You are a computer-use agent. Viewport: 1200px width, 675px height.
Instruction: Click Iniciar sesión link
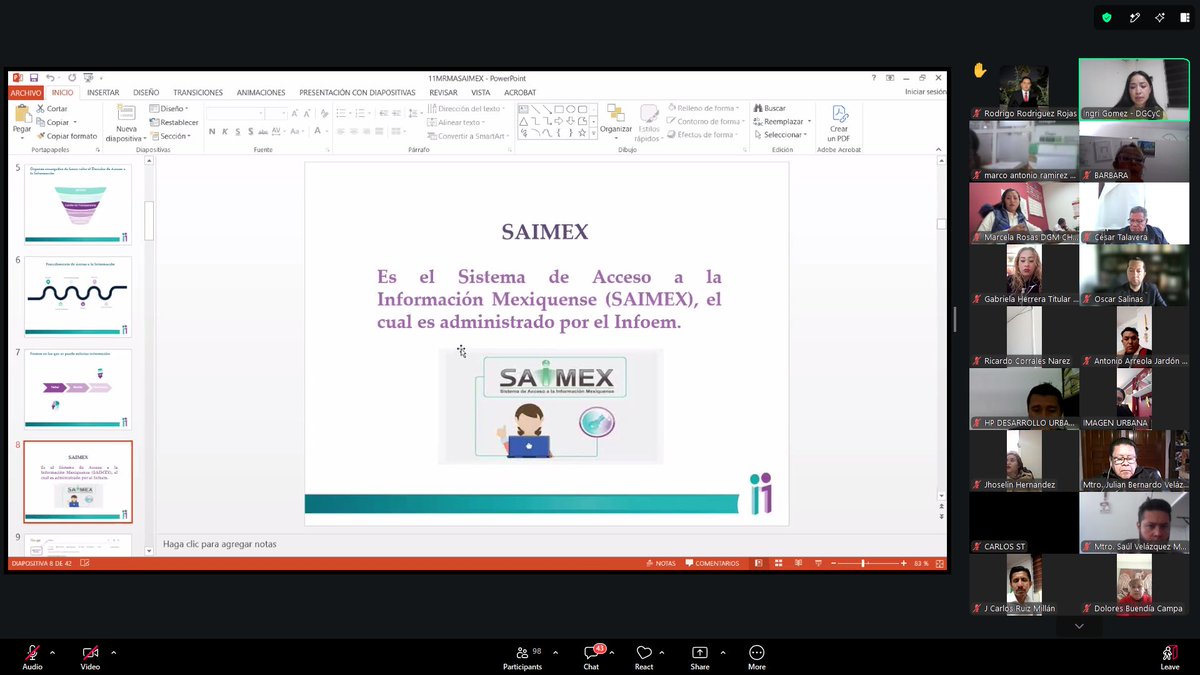pos(925,92)
